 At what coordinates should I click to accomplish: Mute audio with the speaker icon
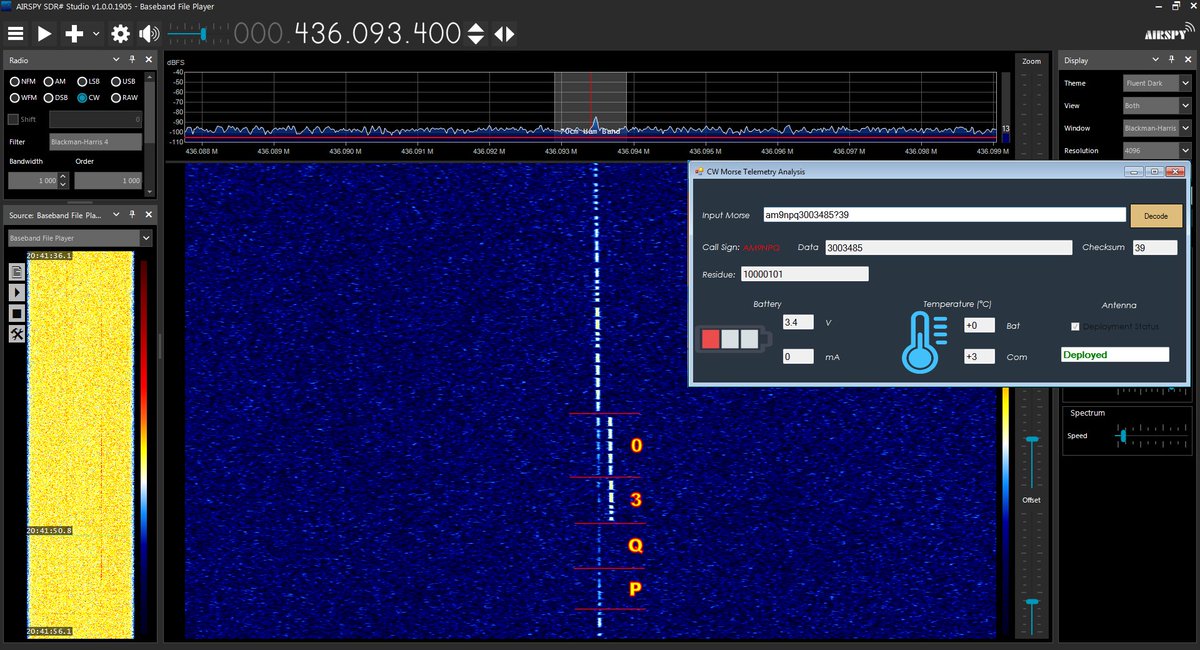click(x=149, y=34)
